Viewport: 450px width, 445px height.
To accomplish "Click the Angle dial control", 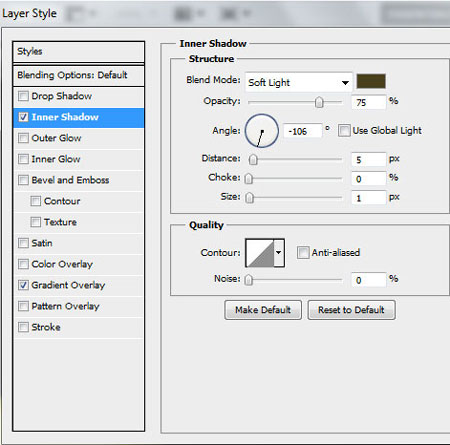I will pyautogui.click(x=262, y=131).
